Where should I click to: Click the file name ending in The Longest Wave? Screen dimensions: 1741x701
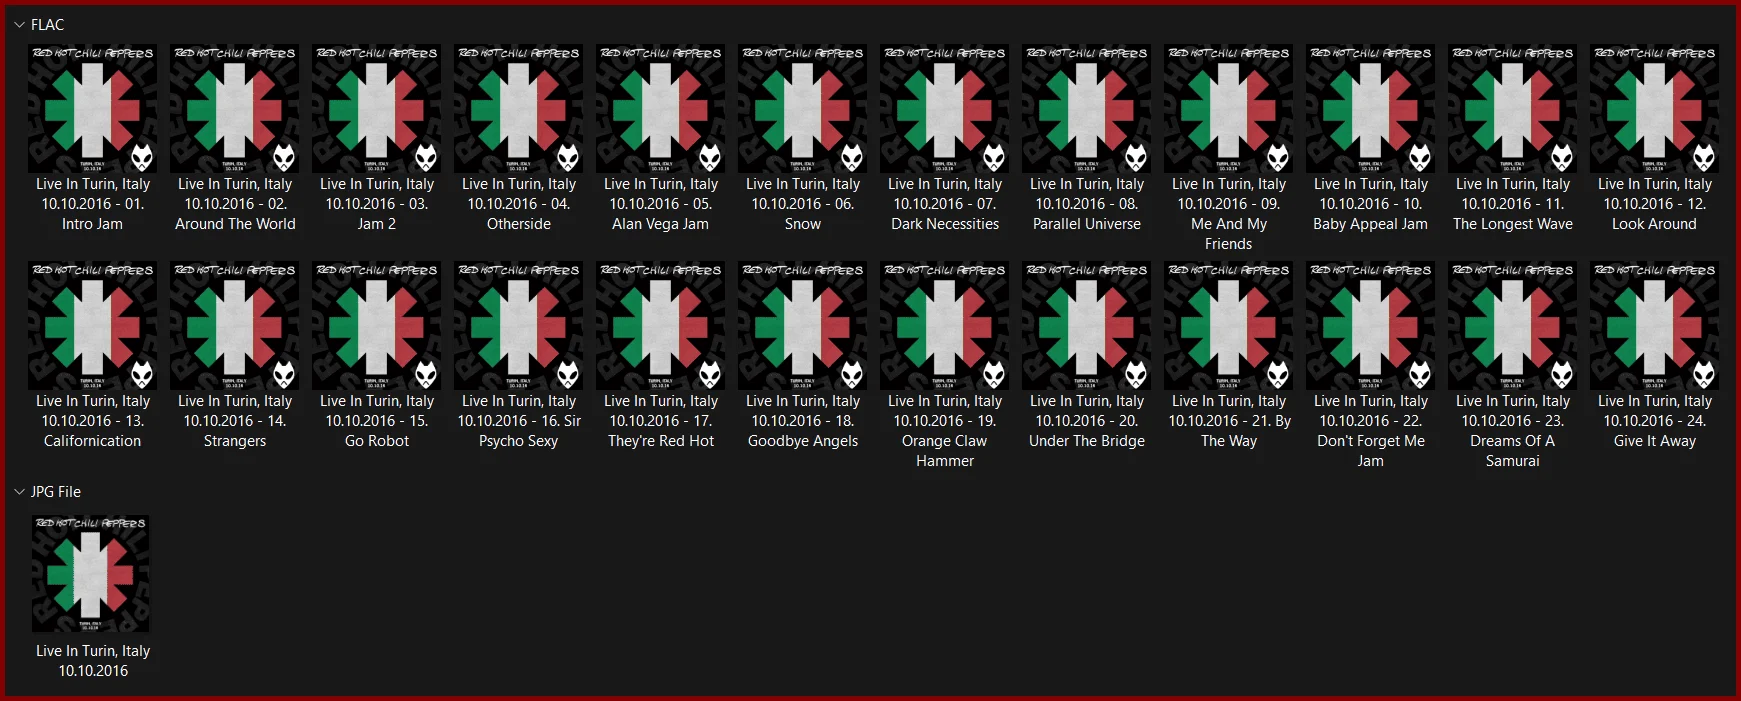[x=1513, y=204]
